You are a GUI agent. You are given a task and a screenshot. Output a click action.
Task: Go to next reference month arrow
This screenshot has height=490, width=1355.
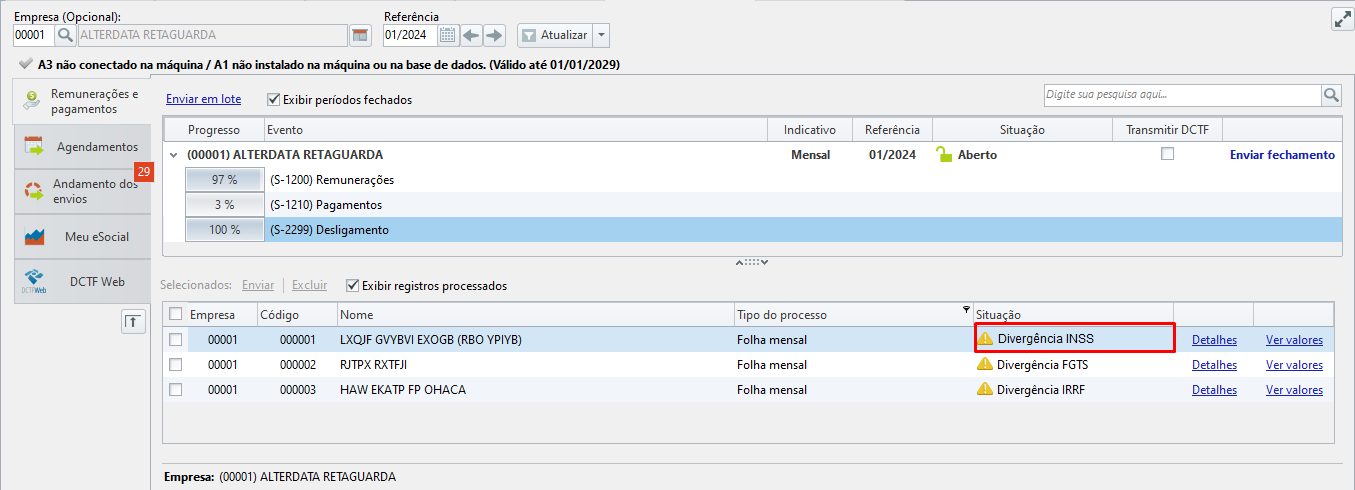pos(494,35)
